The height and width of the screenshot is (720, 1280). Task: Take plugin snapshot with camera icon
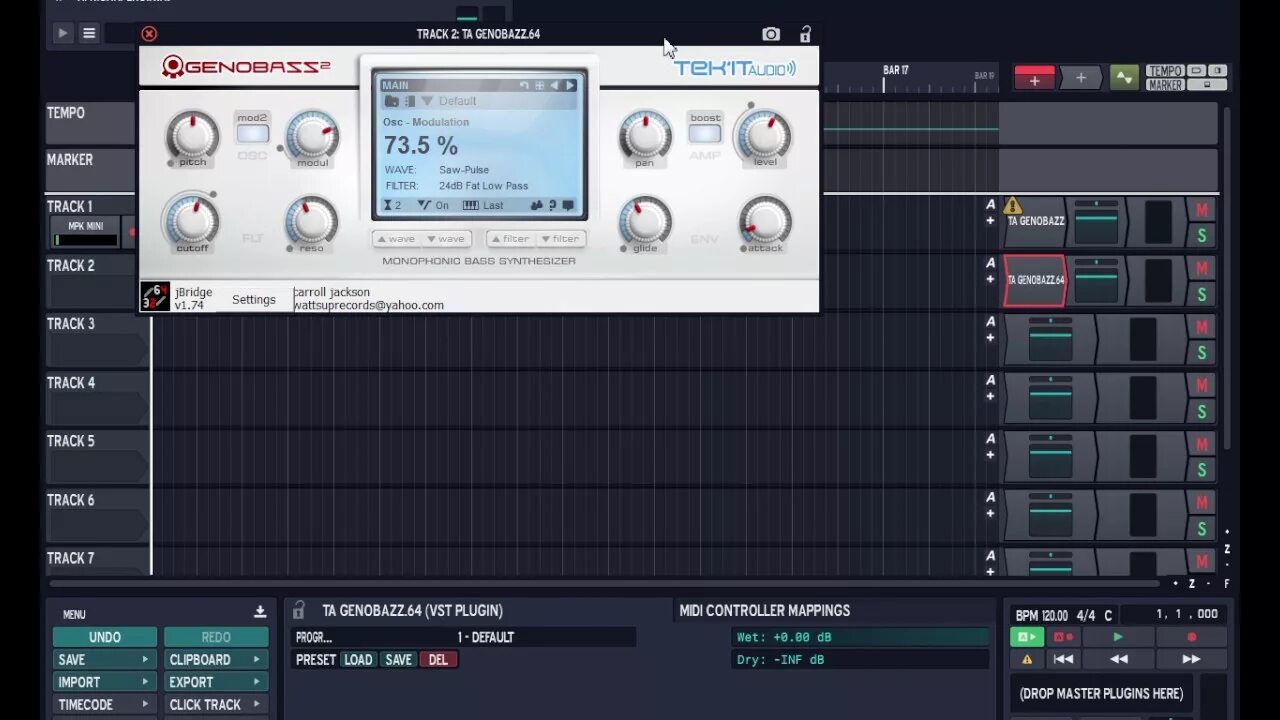(x=771, y=34)
